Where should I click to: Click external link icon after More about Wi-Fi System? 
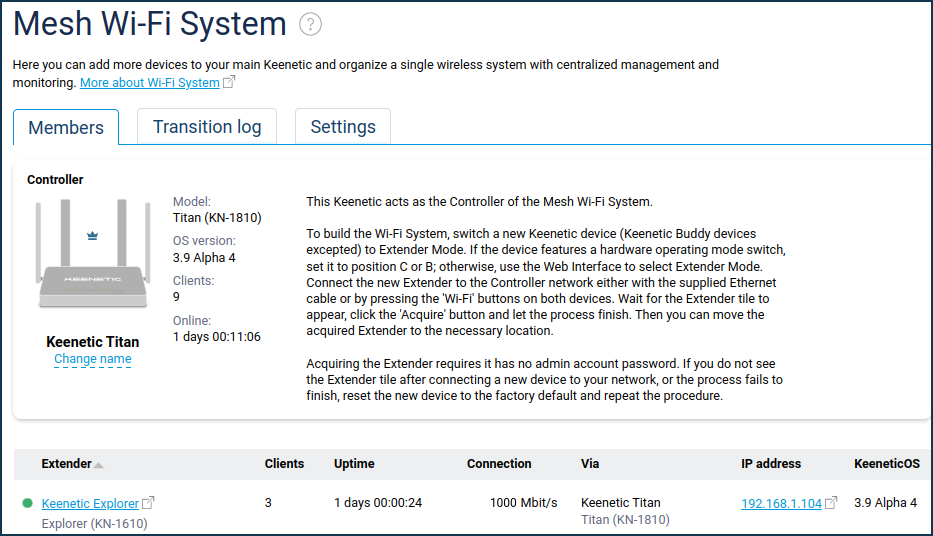point(229,82)
